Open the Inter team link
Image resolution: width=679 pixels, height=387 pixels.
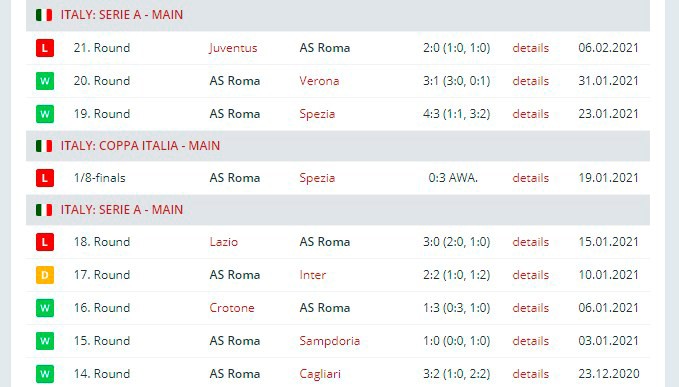[313, 275]
